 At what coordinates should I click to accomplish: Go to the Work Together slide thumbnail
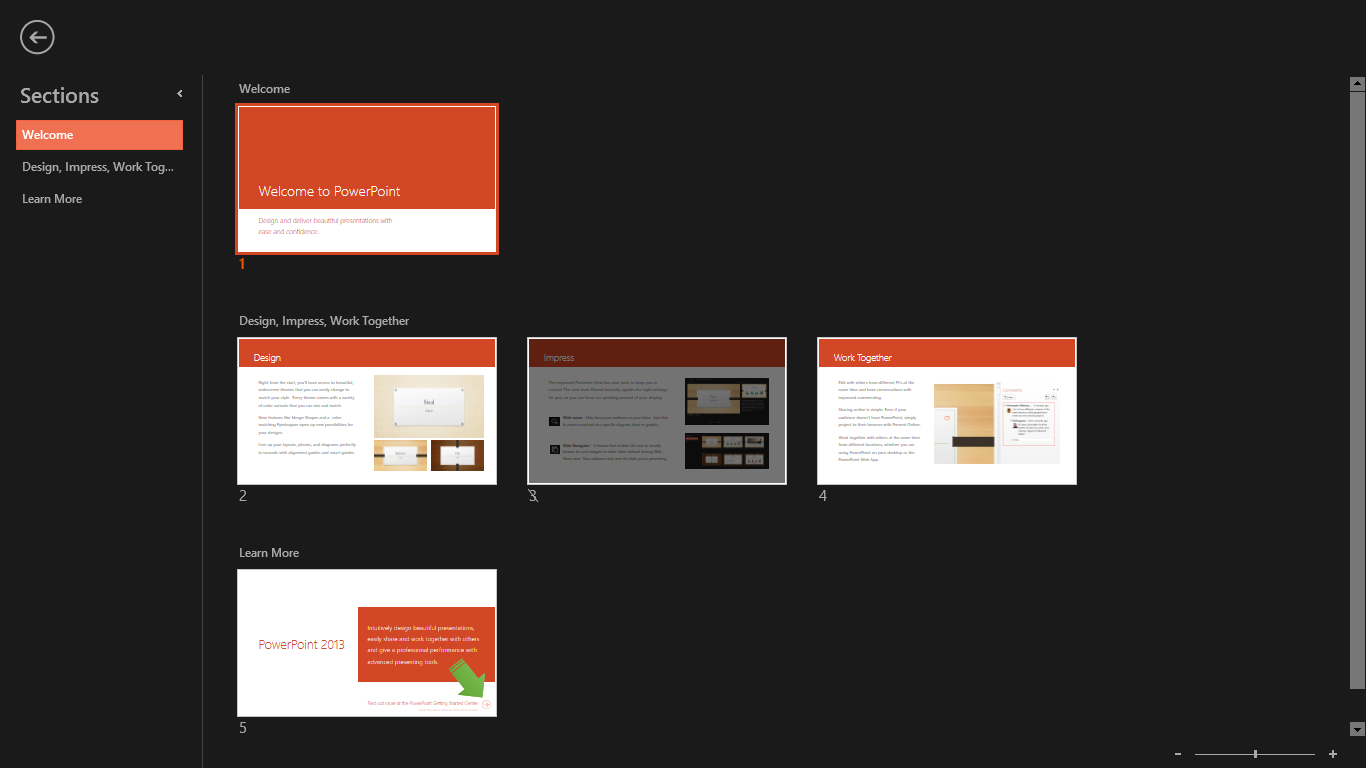tap(946, 411)
